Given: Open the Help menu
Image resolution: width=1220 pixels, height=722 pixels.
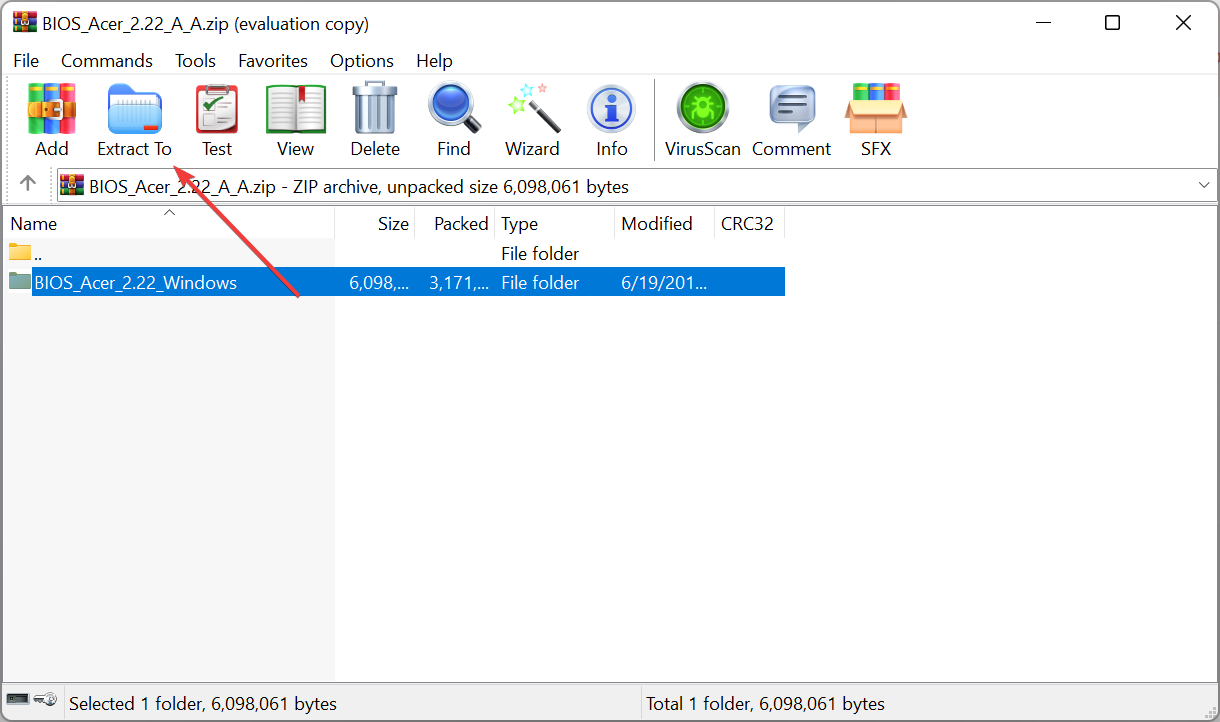Looking at the screenshot, I should click(434, 61).
